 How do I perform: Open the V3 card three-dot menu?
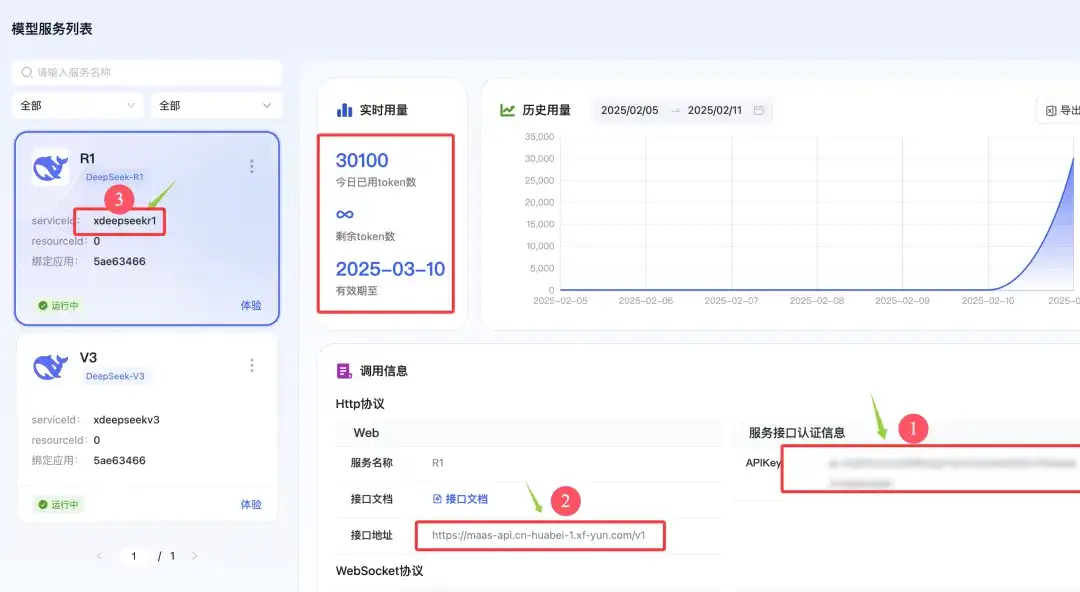tap(251, 365)
